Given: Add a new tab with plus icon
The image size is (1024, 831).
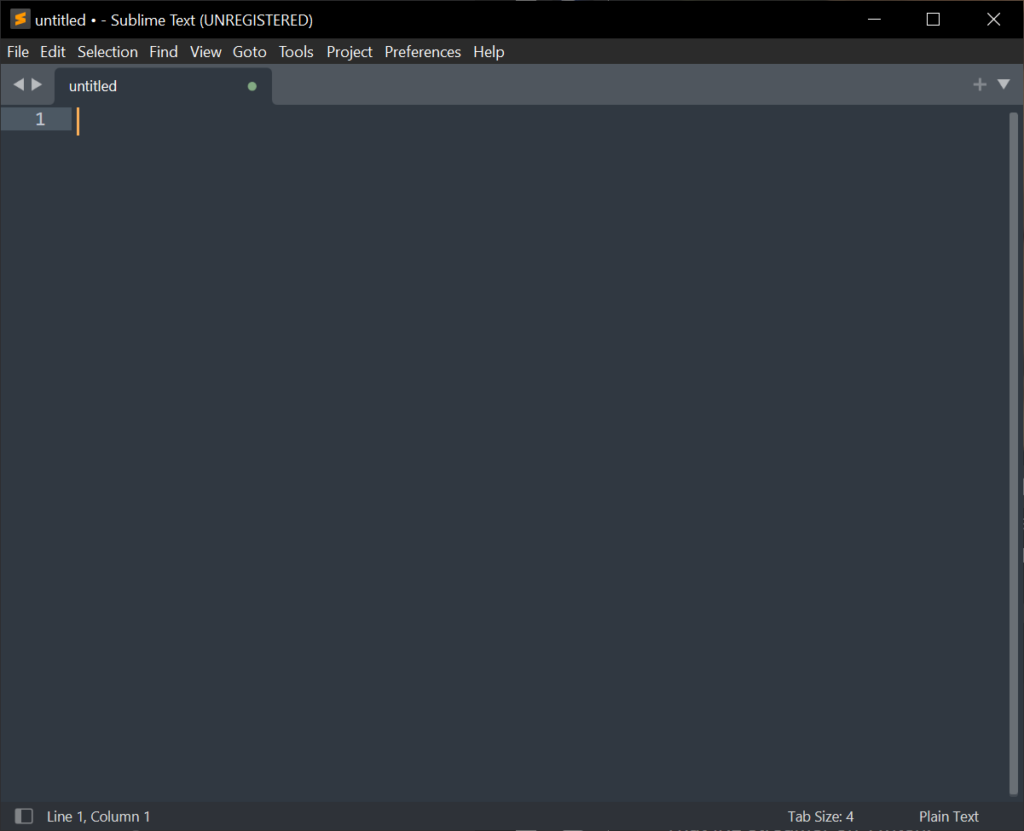Looking at the screenshot, I should [979, 84].
